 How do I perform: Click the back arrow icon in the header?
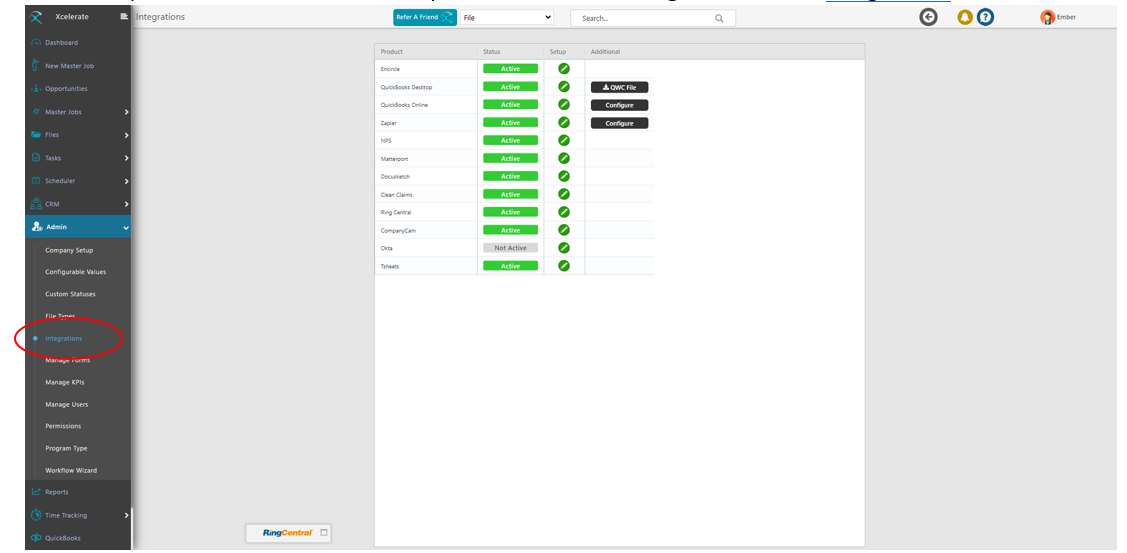coord(929,17)
